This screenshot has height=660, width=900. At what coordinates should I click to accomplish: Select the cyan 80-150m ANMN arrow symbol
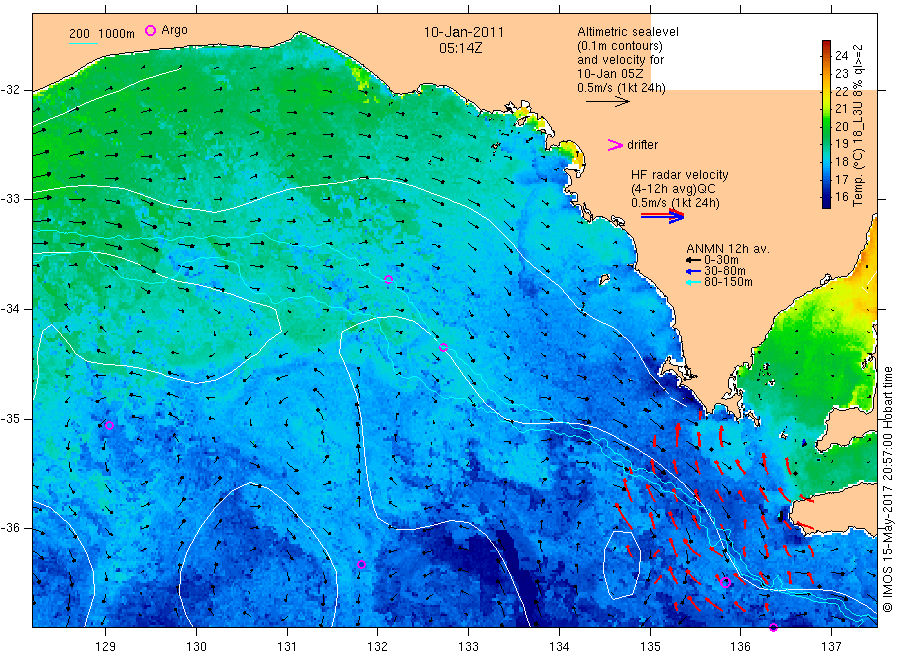click(693, 282)
